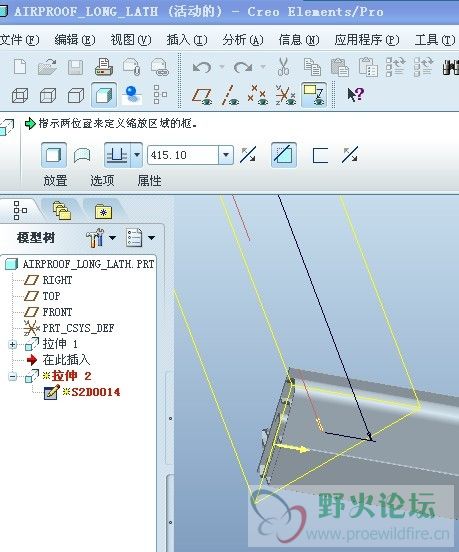Enable shaded display mode
459x552 pixels.
104,95
